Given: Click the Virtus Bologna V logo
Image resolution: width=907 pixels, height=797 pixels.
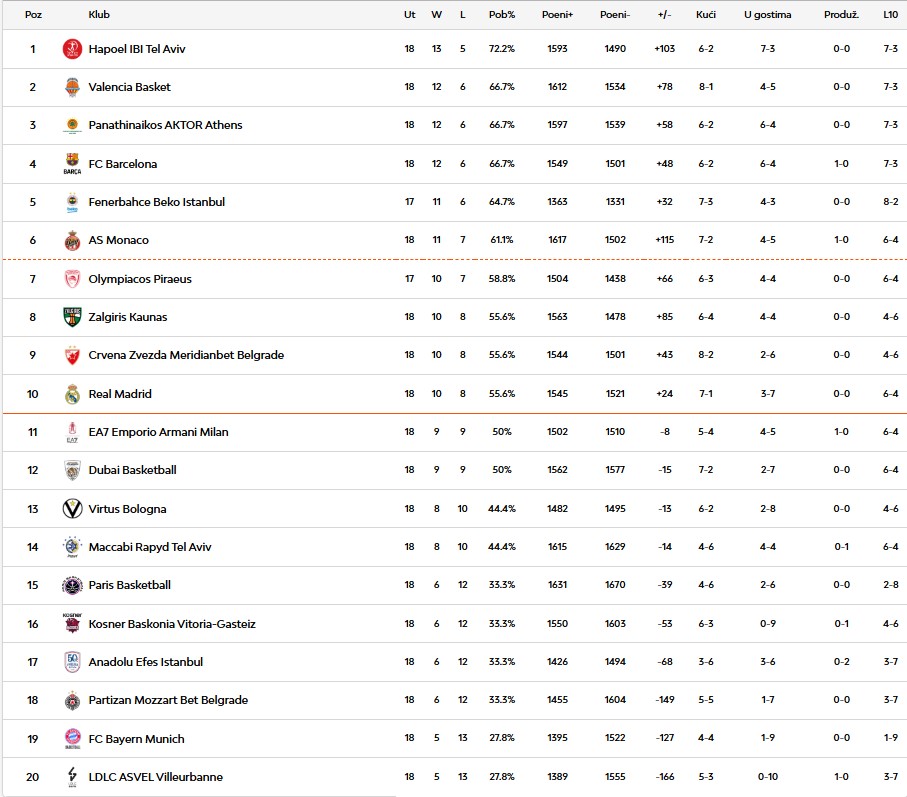Looking at the screenshot, I should [72, 509].
